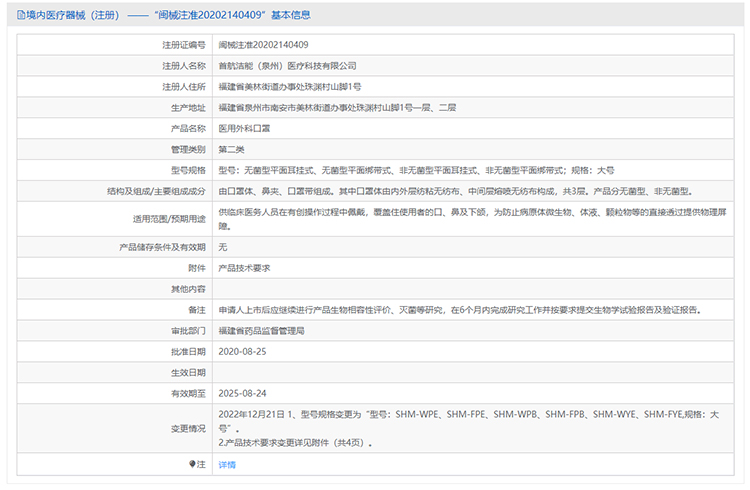The image size is (750, 490).
Task: Click registration number 闽械注准20202140409 value
Action: point(263,45)
